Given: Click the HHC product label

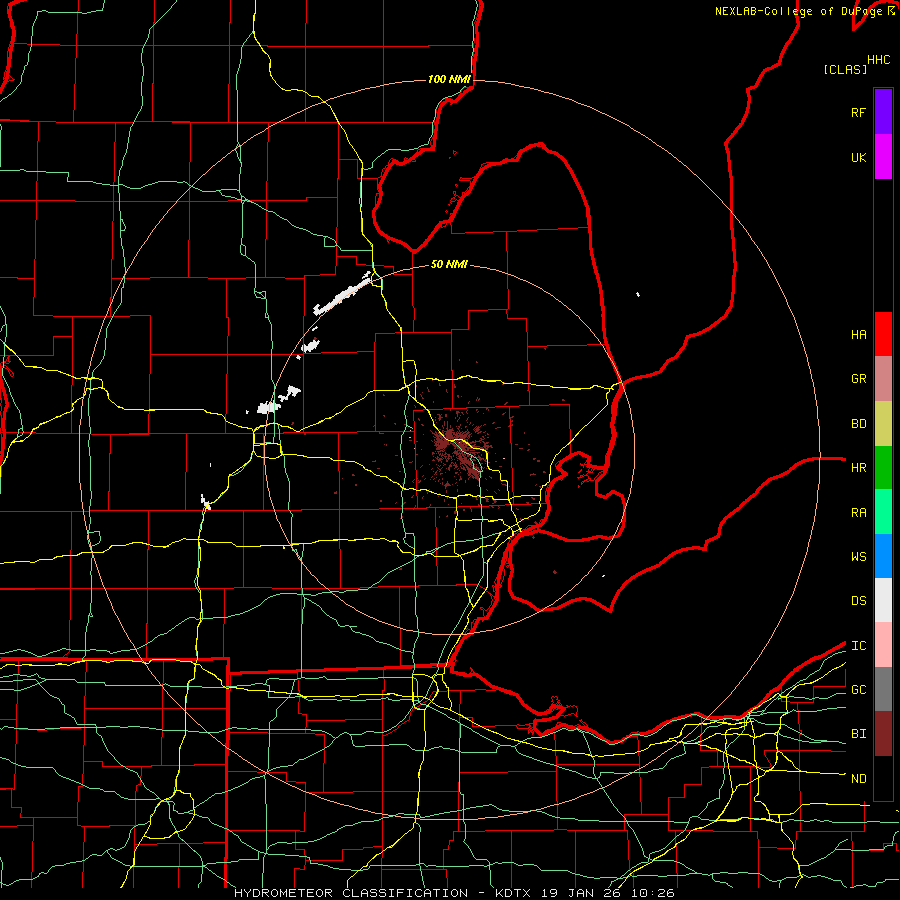Looking at the screenshot, I should click(879, 60).
